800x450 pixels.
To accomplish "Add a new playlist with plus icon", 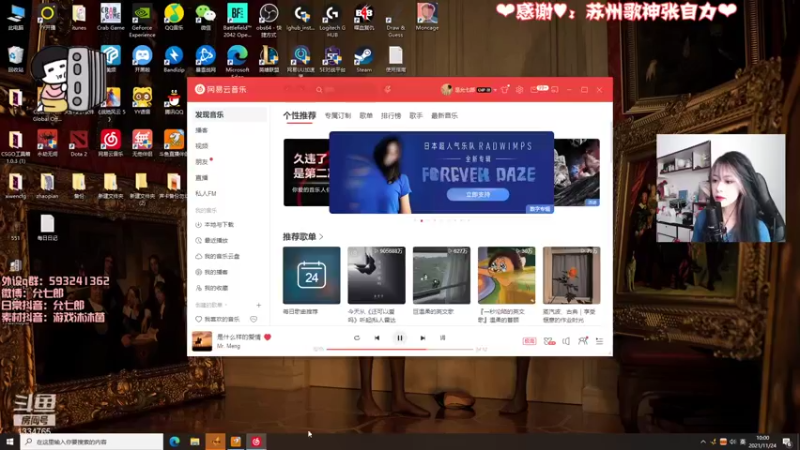I will [259, 305].
